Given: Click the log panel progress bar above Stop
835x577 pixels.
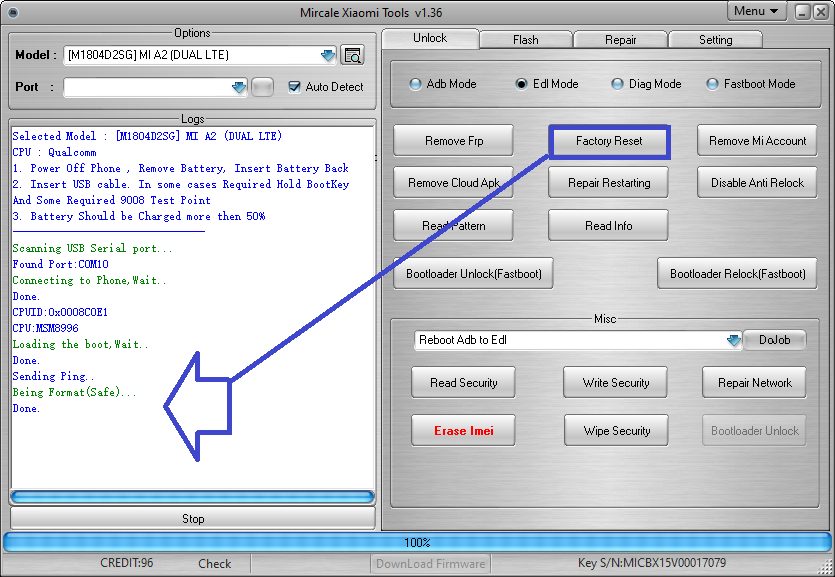Looking at the screenshot, I should coord(192,497).
